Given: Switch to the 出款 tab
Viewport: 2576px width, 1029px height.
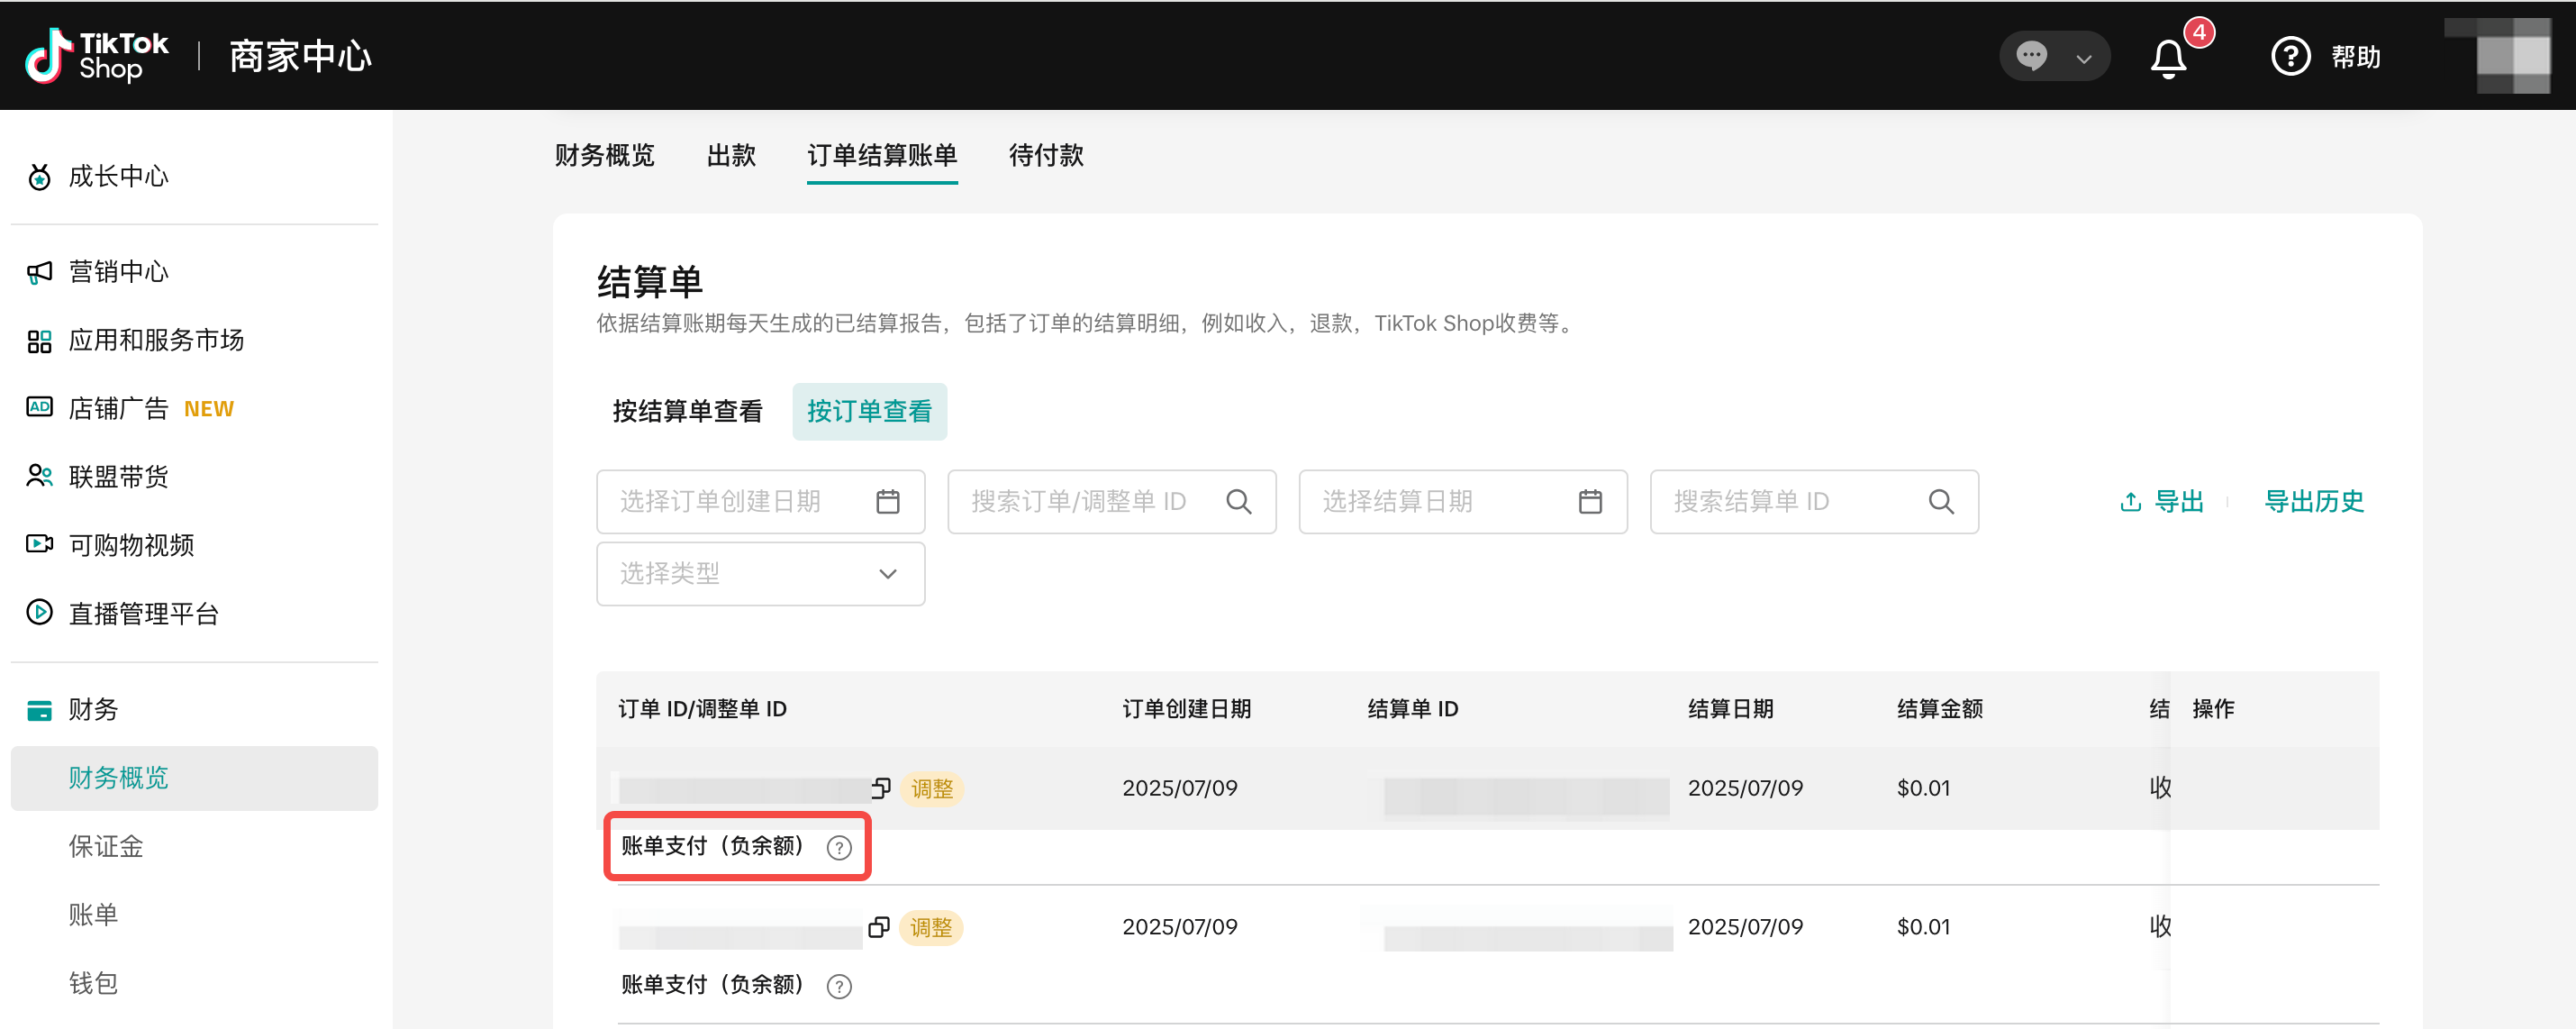Looking at the screenshot, I should [x=731, y=156].
